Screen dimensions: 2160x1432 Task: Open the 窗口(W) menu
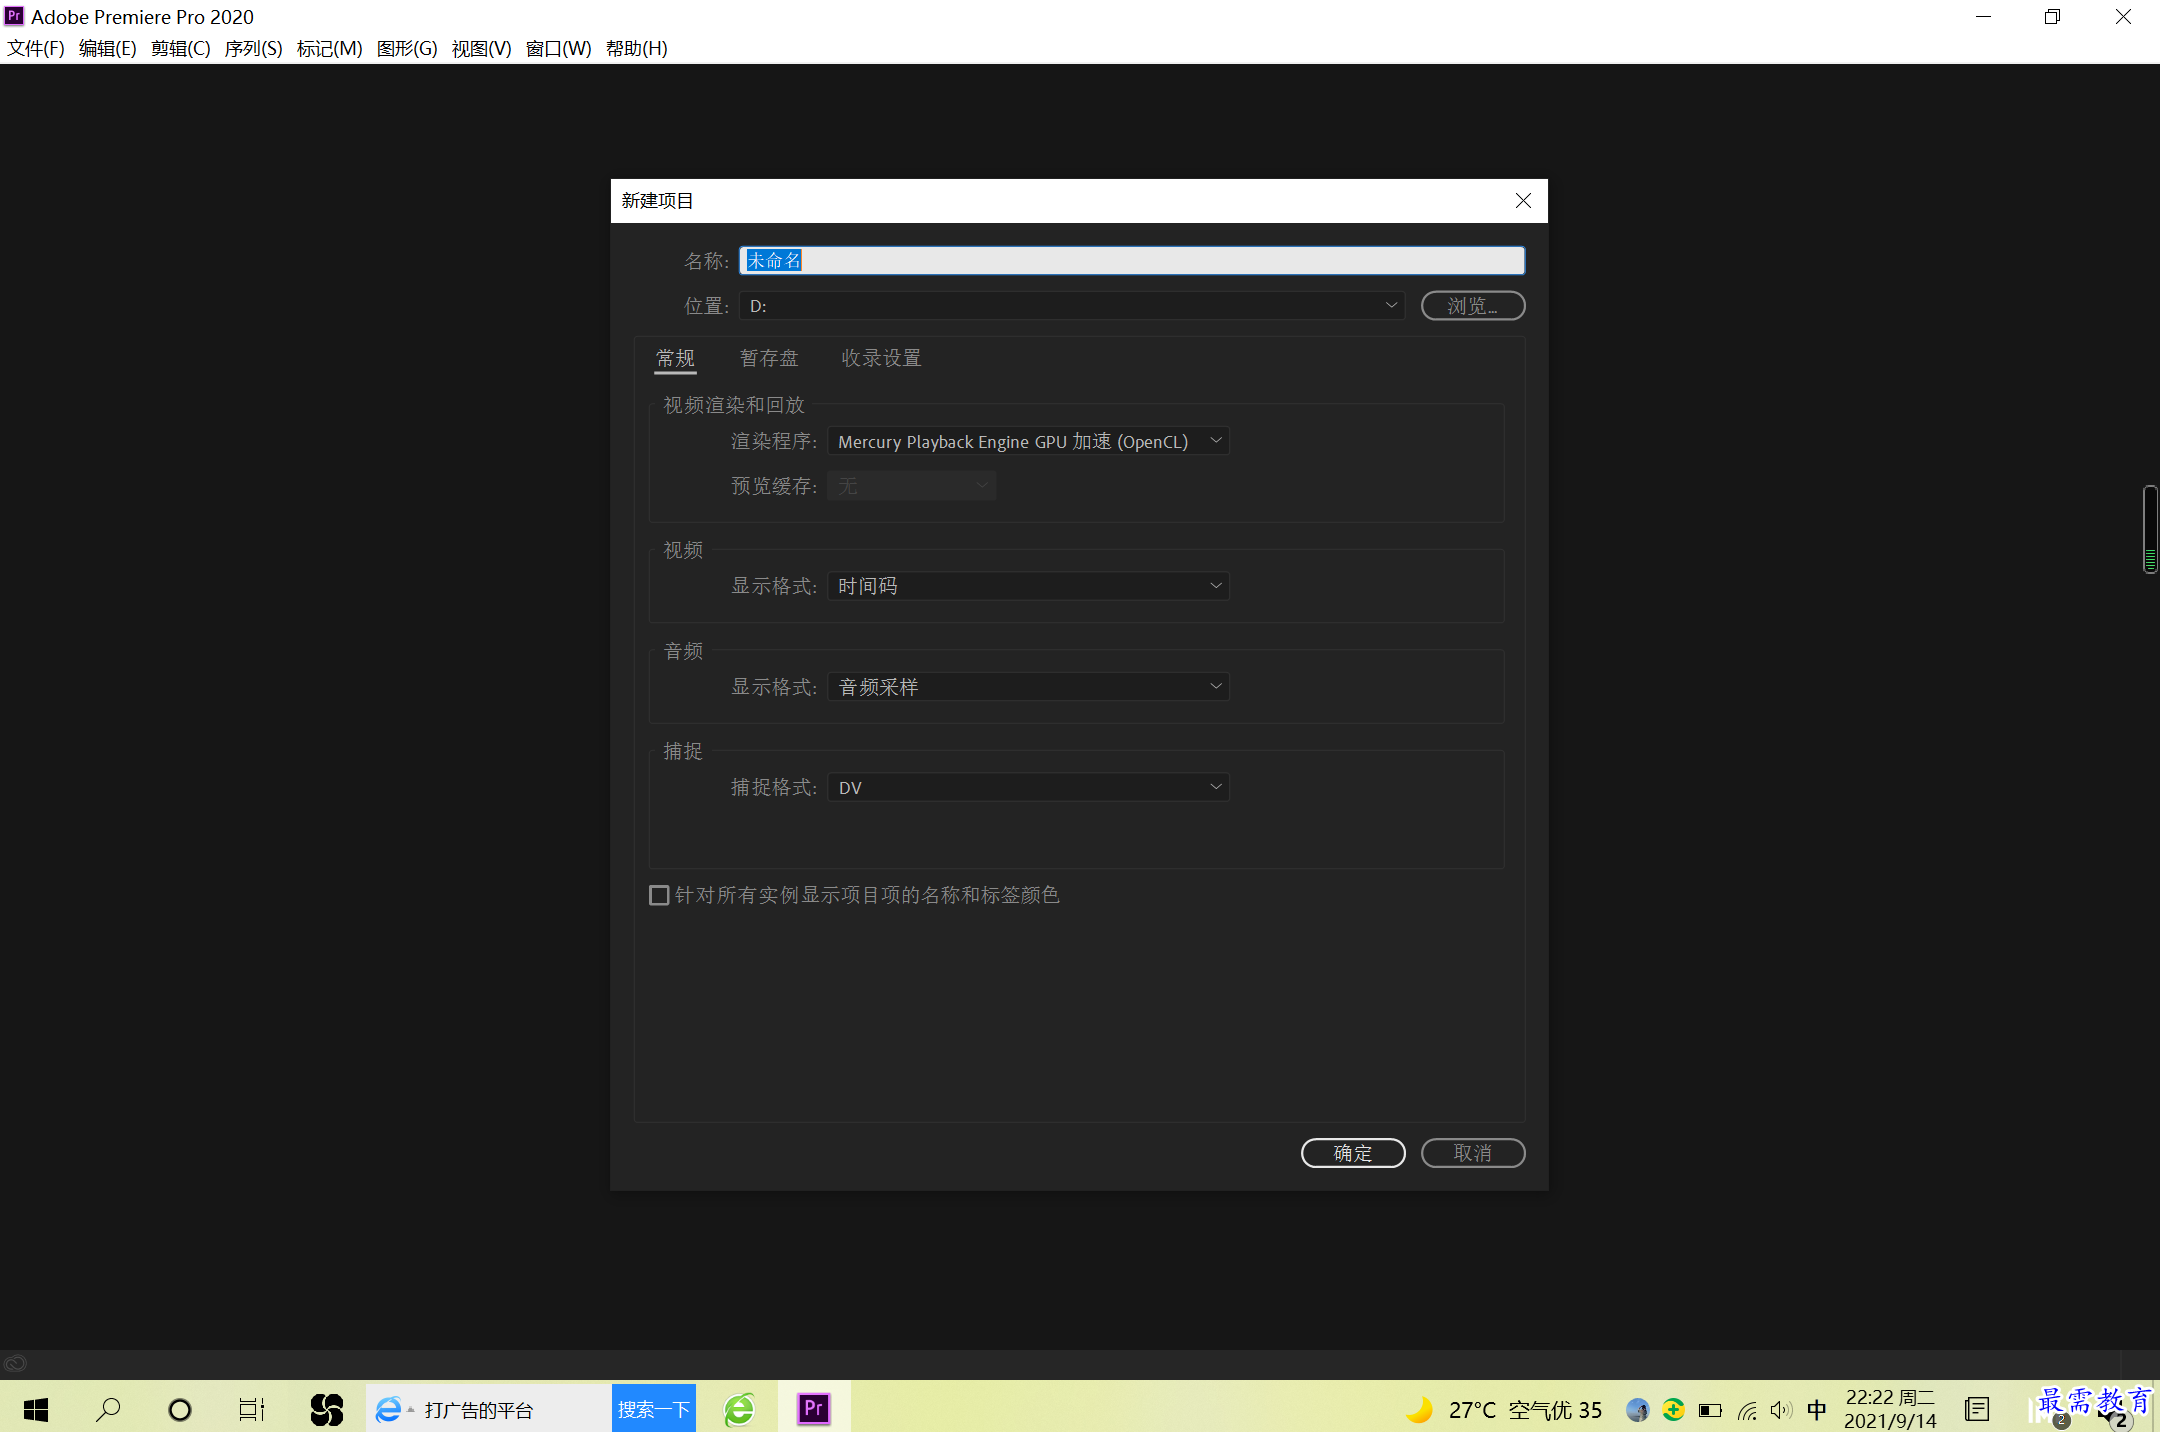point(559,48)
